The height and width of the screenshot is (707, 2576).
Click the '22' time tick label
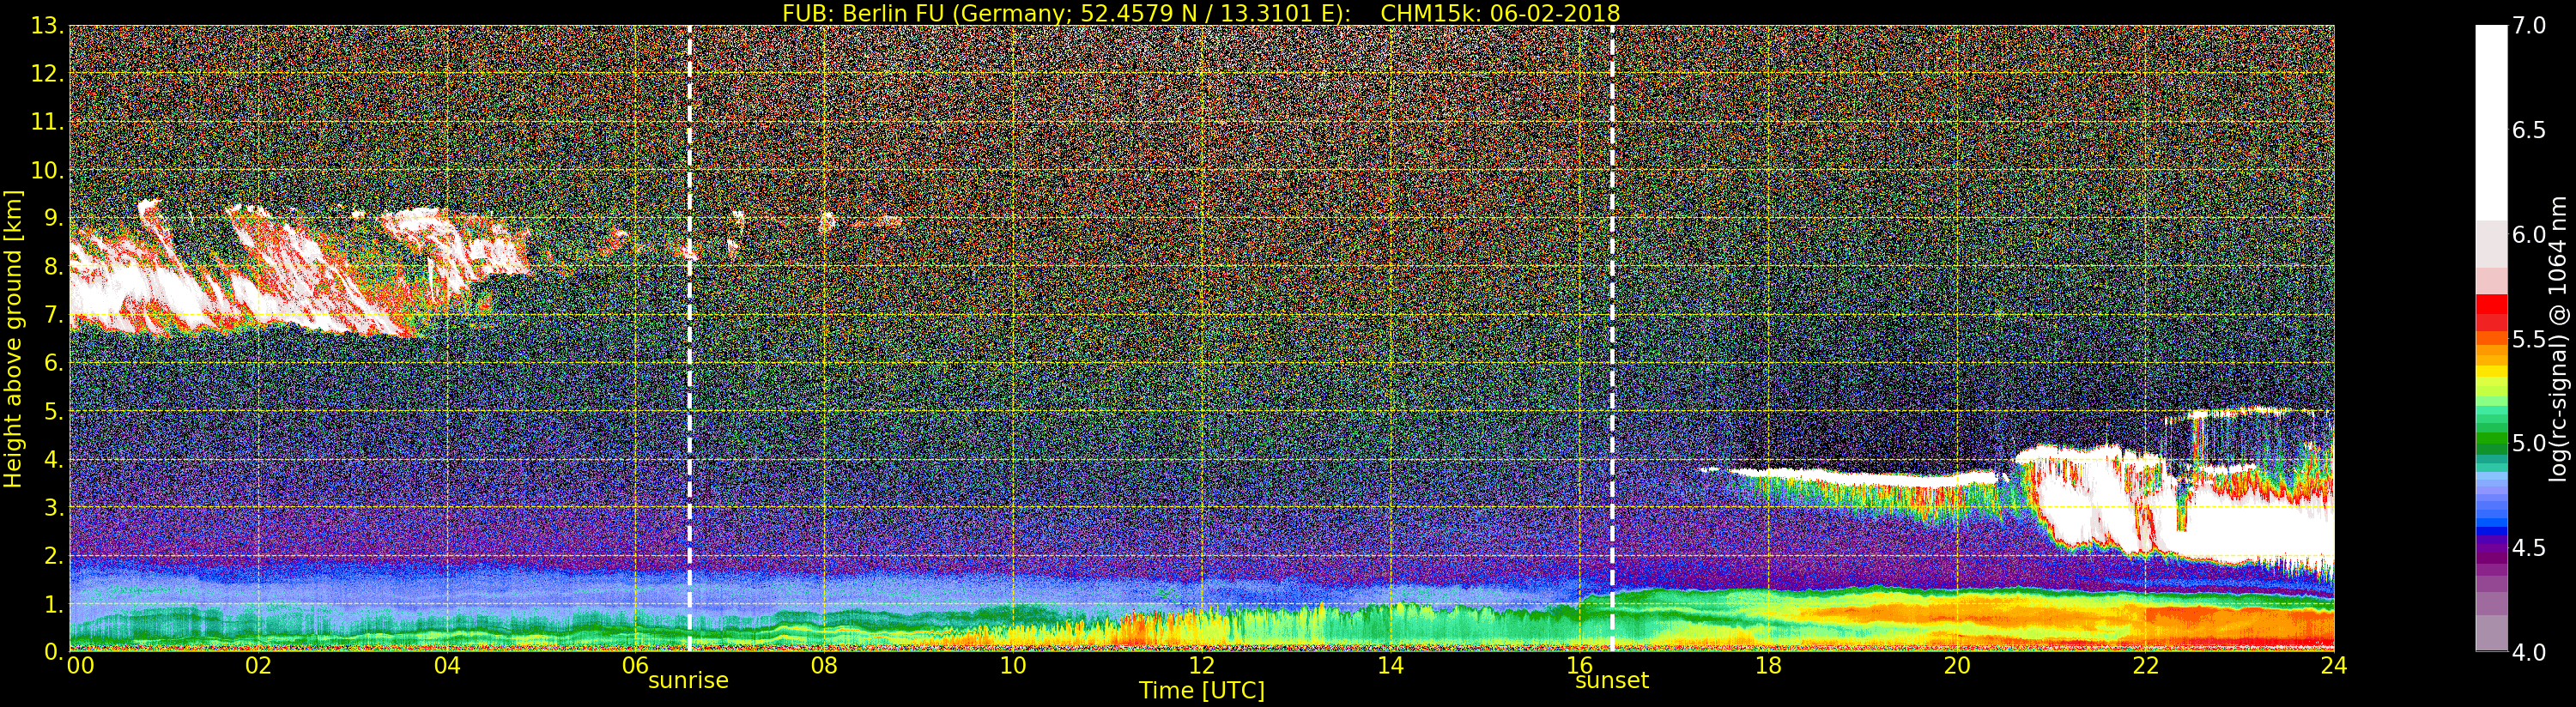pyautogui.click(x=2146, y=666)
